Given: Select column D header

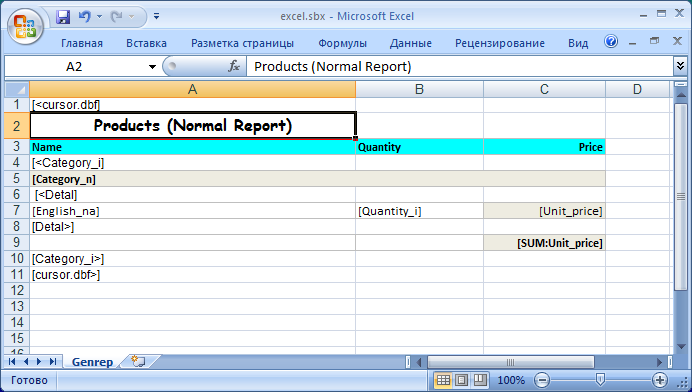Looking at the screenshot, I should [637, 89].
